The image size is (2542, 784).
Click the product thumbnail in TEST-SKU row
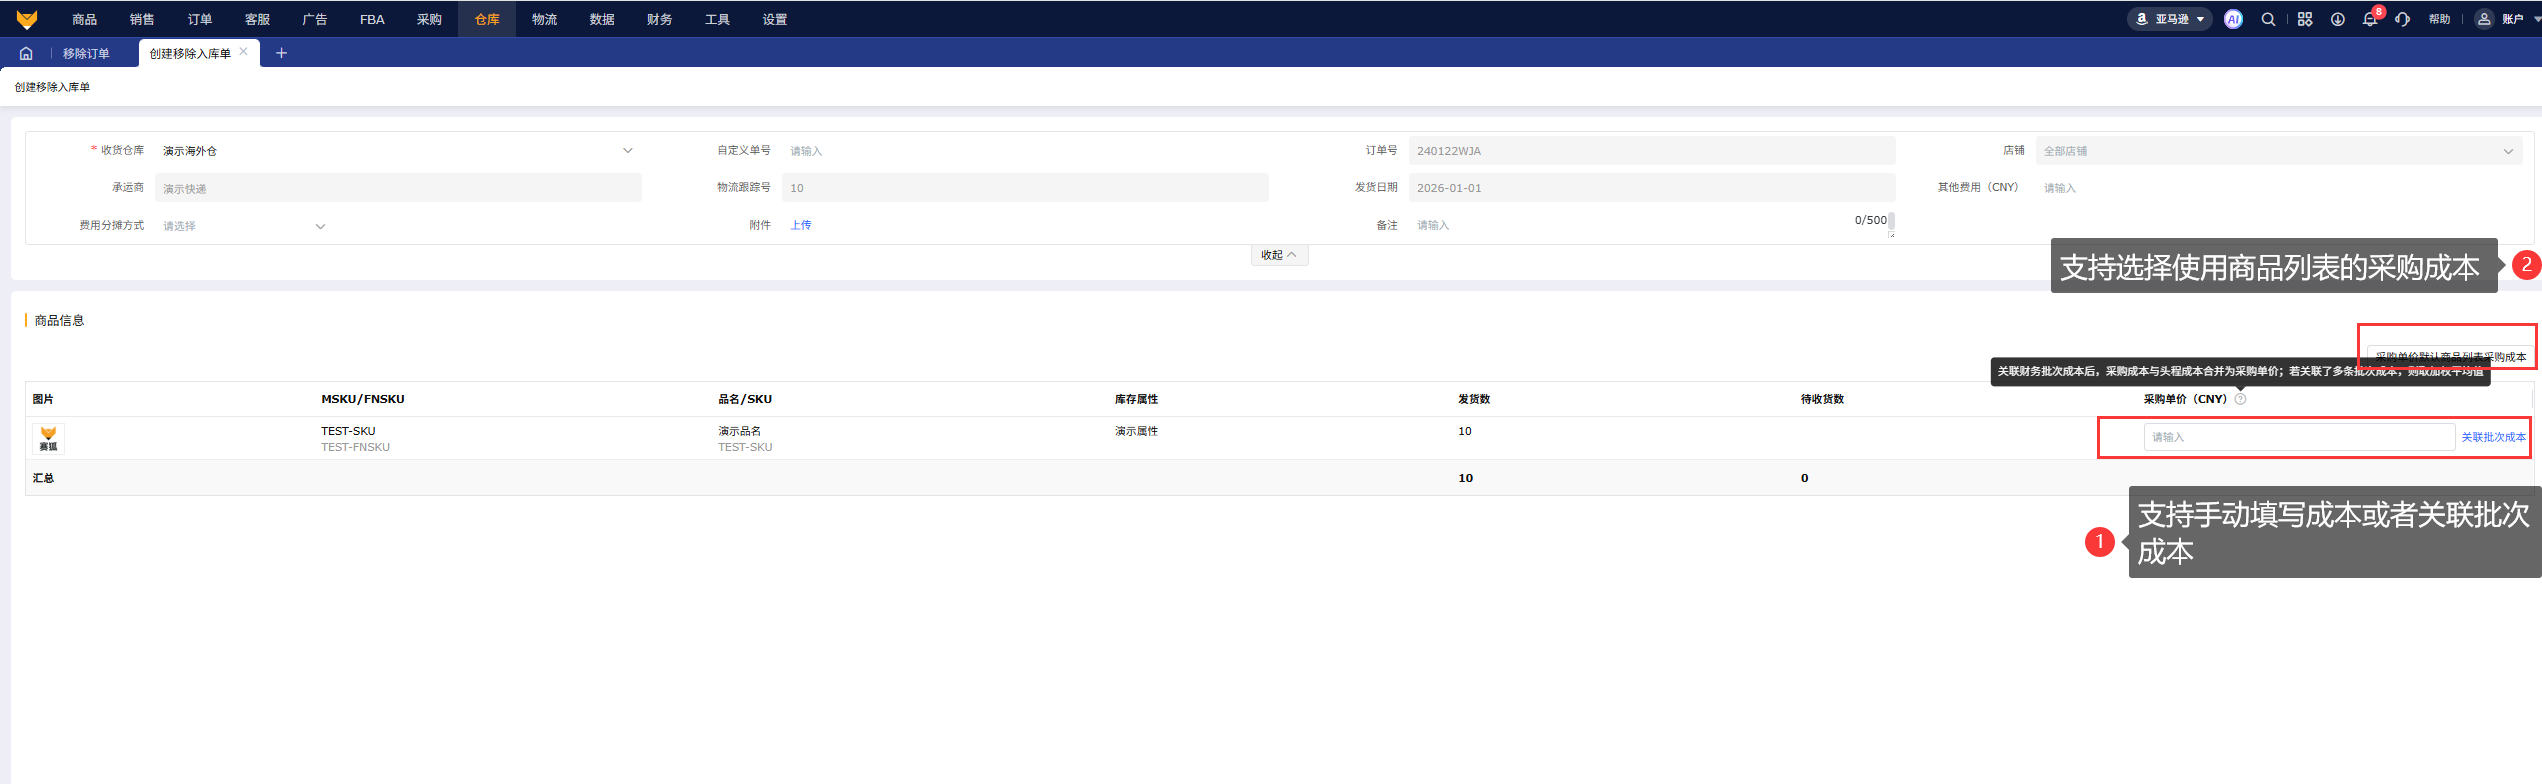point(48,438)
